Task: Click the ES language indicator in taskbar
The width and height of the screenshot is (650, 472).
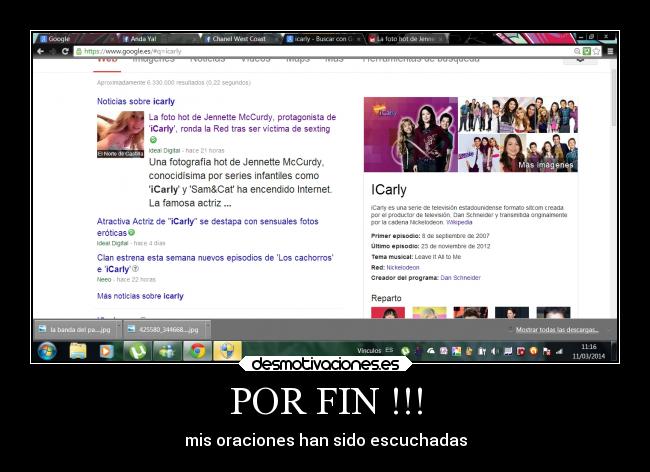Action: [389, 350]
